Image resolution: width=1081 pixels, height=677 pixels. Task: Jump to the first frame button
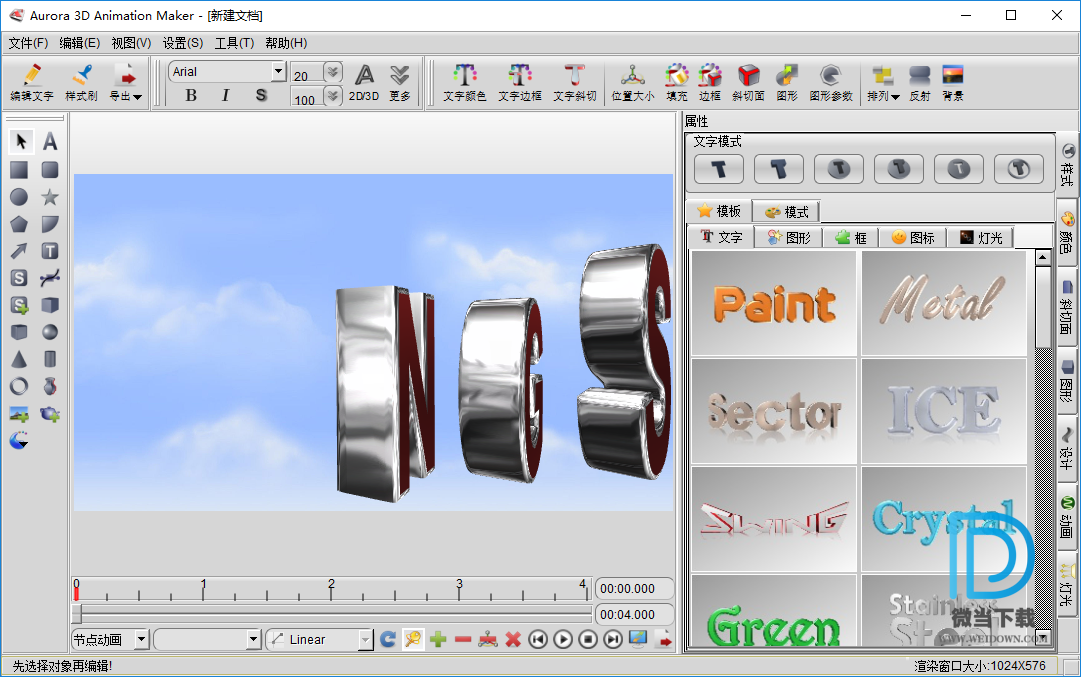pos(538,640)
